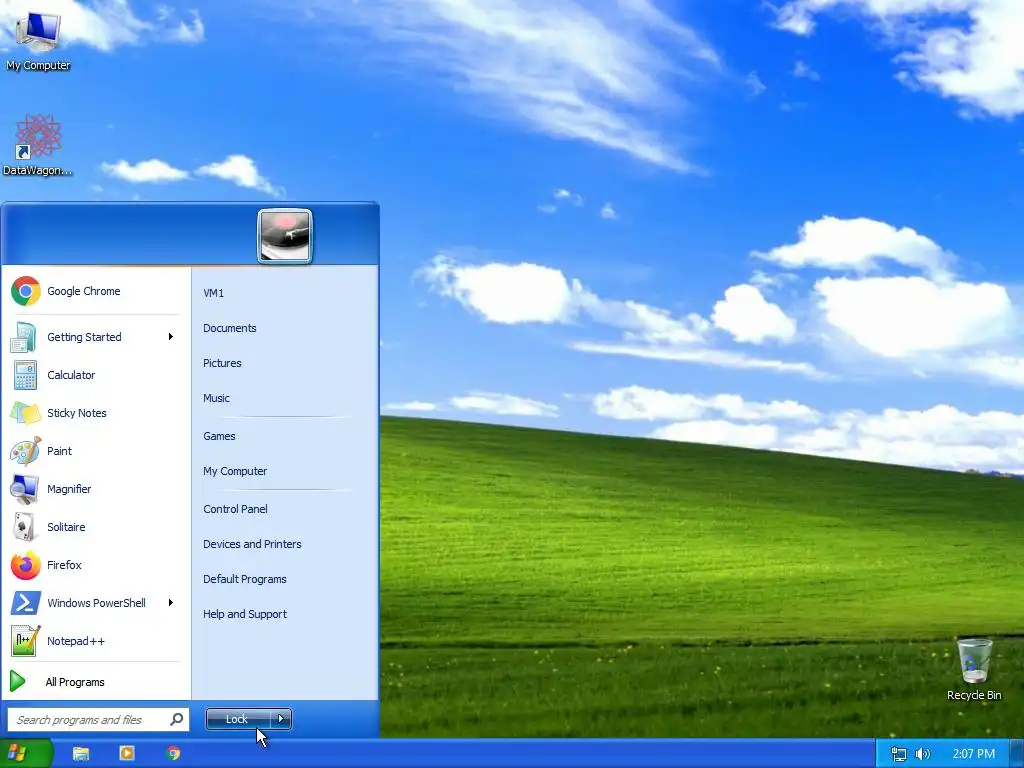The height and width of the screenshot is (768, 1024).
Task: Open My Computer desktop icon
Action: (x=38, y=39)
